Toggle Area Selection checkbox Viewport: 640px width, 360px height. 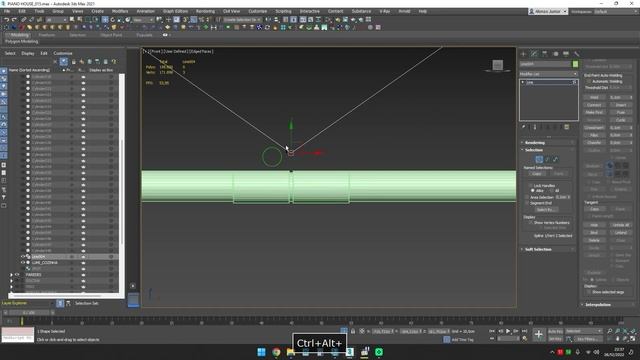coord(527,197)
